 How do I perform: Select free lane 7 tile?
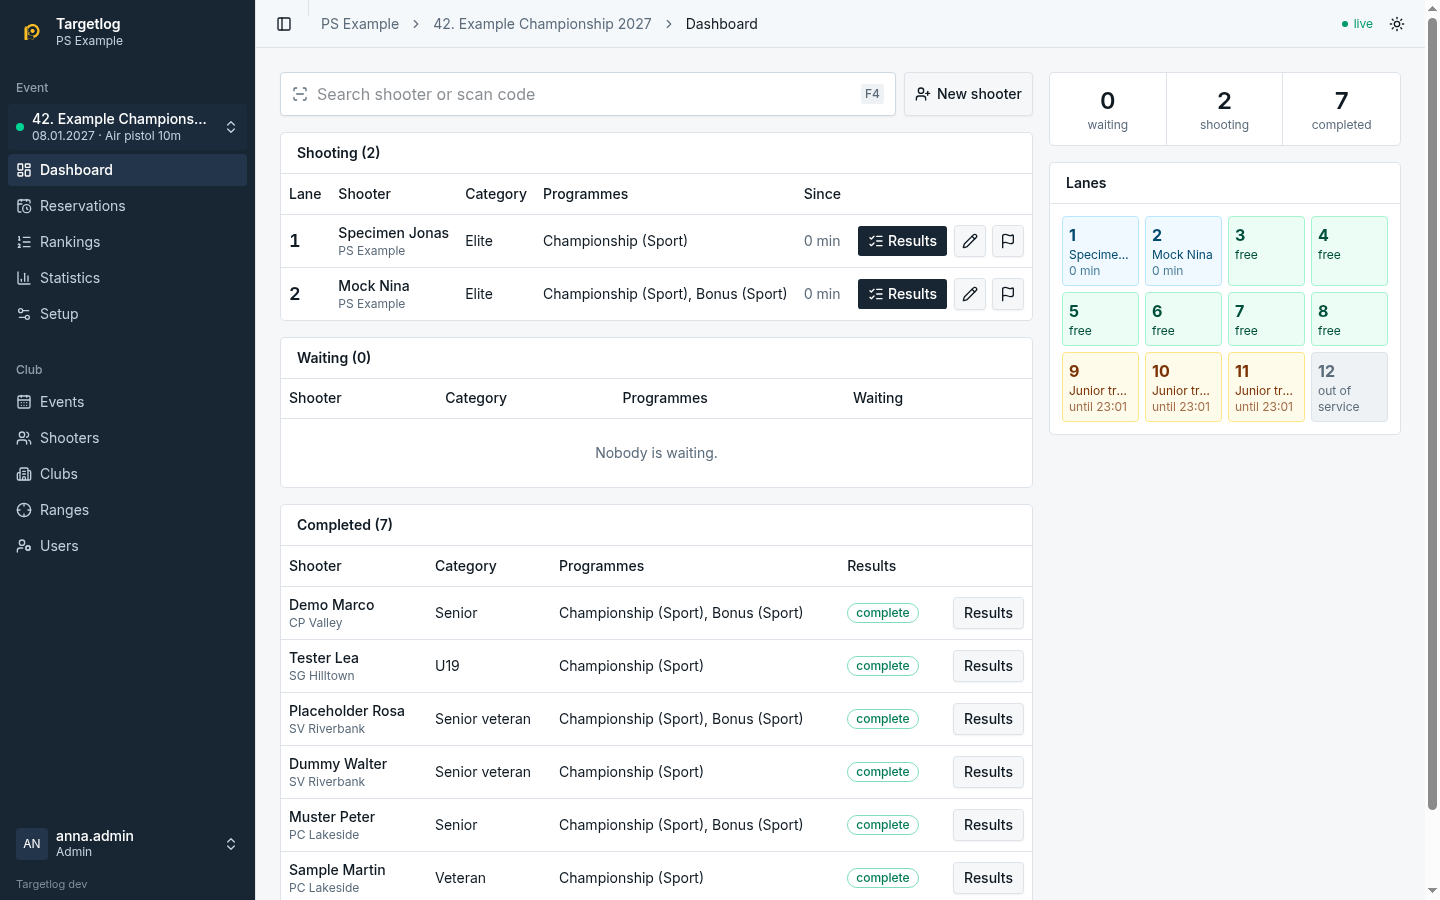(1266, 319)
